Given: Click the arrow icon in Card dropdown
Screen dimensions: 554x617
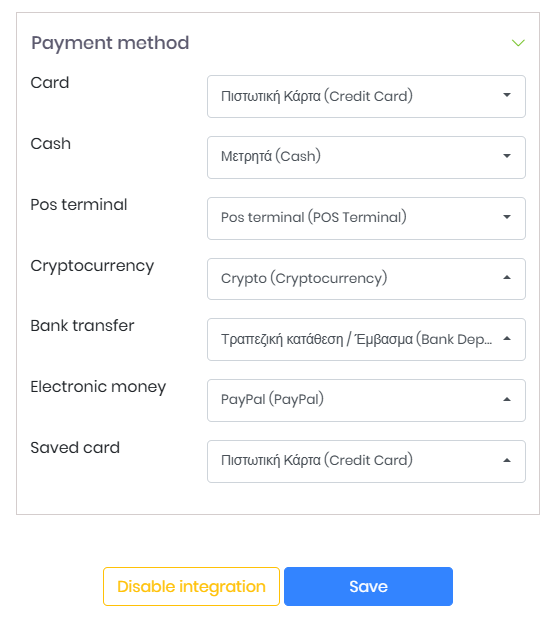Looking at the screenshot, I should (x=507, y=95).
